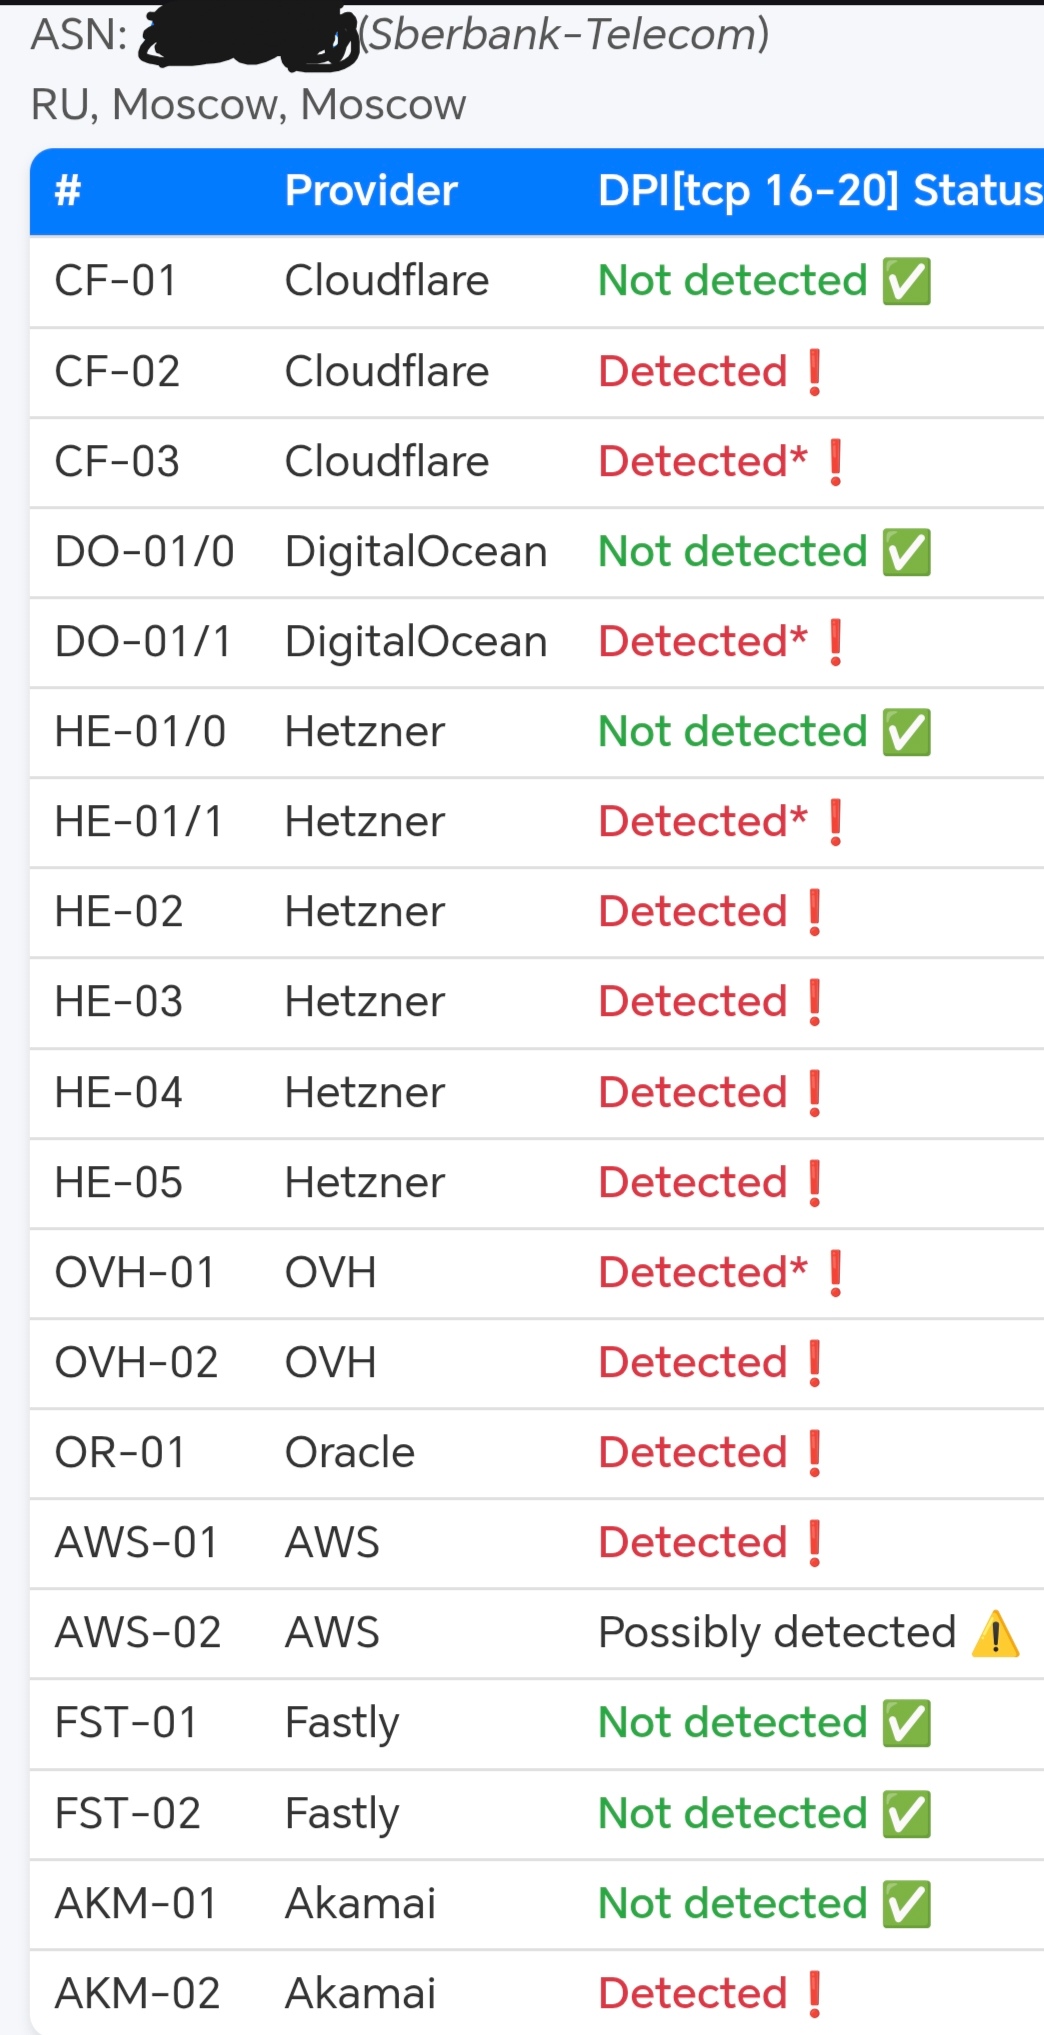
Task: Click the green checkmark in HE-01/0 row
Action: coord(906,732)
